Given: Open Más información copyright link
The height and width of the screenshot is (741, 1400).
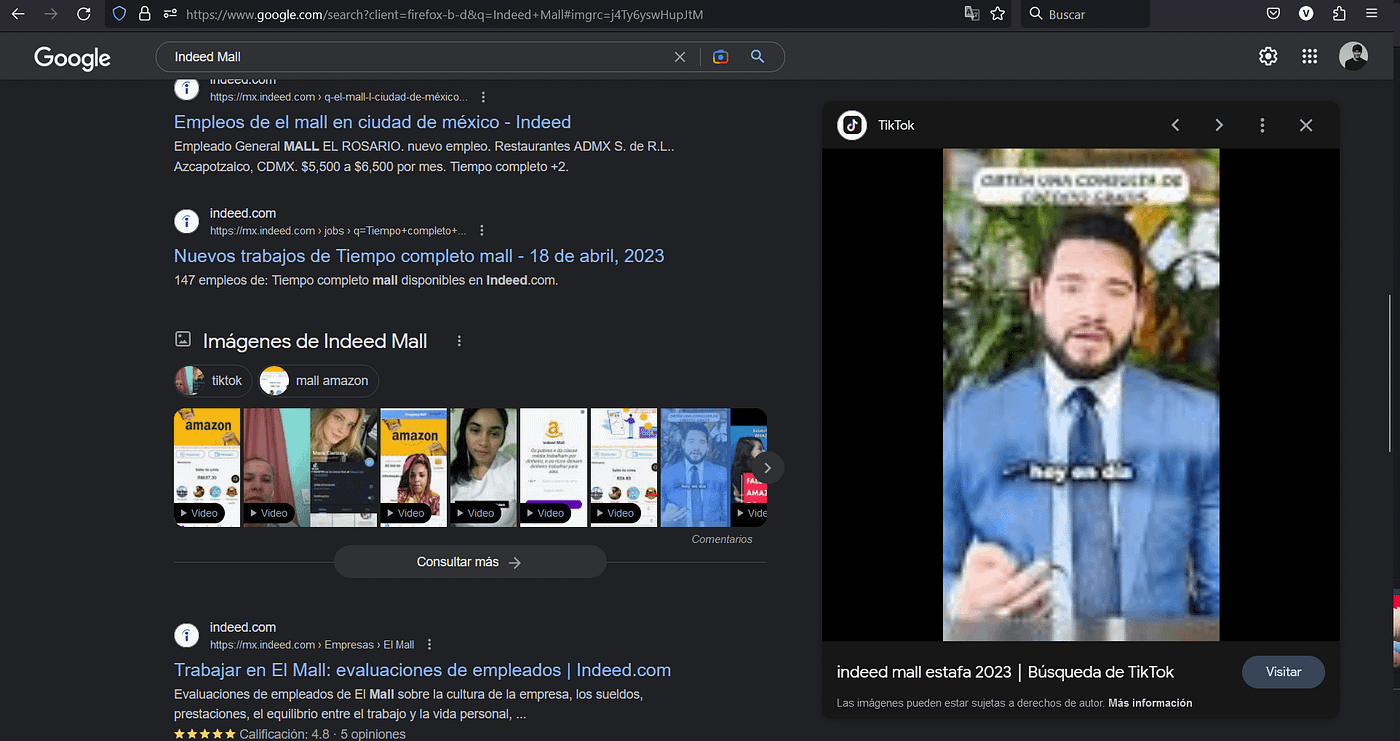Looking at the screenshot, I should click(1150, 703).
